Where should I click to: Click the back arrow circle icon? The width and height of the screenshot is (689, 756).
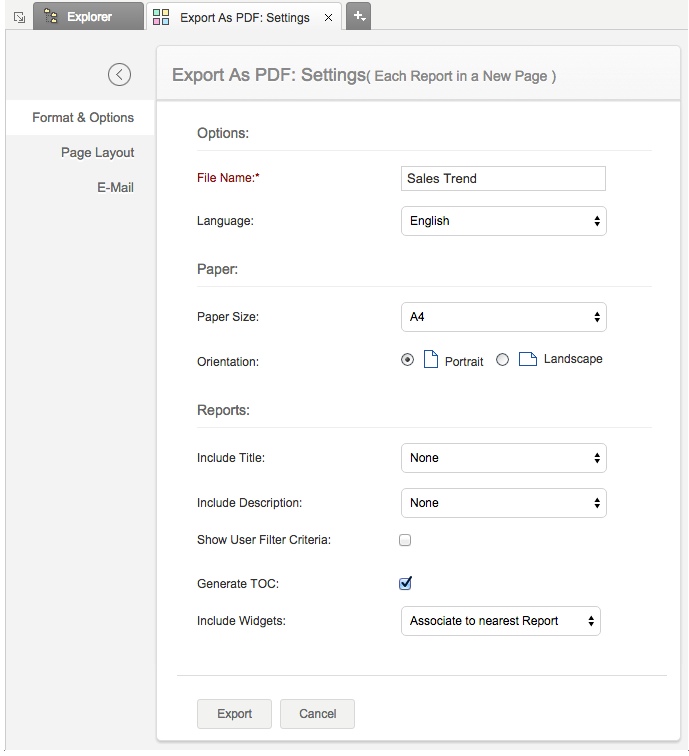click(119, 74)
